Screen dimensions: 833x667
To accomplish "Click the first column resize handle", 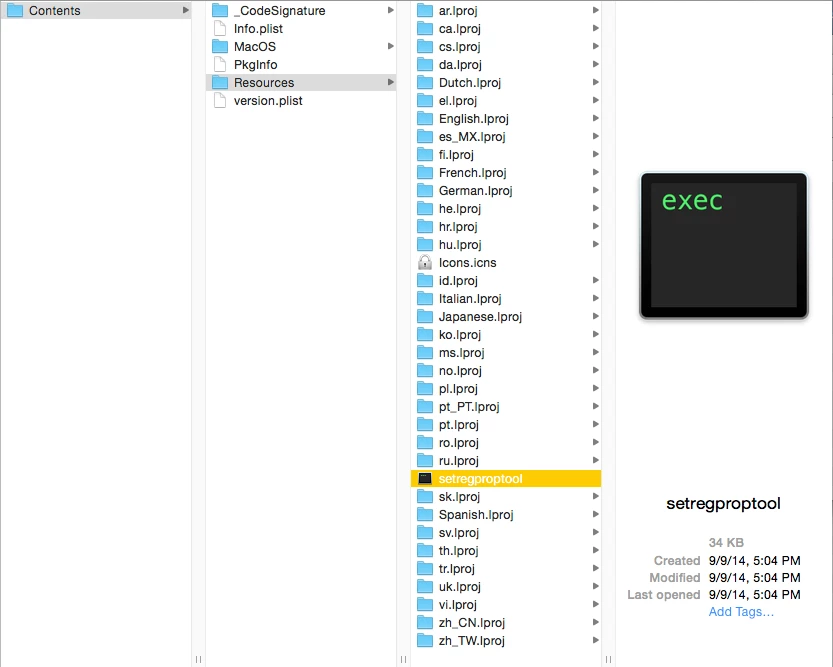I will [x=198, y=659].
